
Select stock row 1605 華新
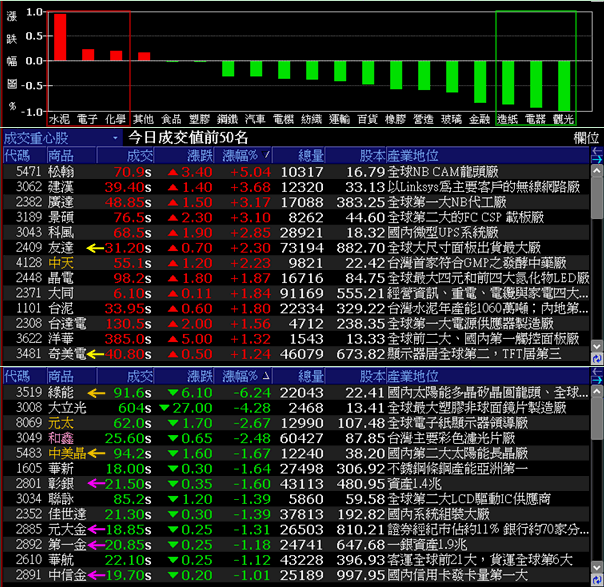296,469
